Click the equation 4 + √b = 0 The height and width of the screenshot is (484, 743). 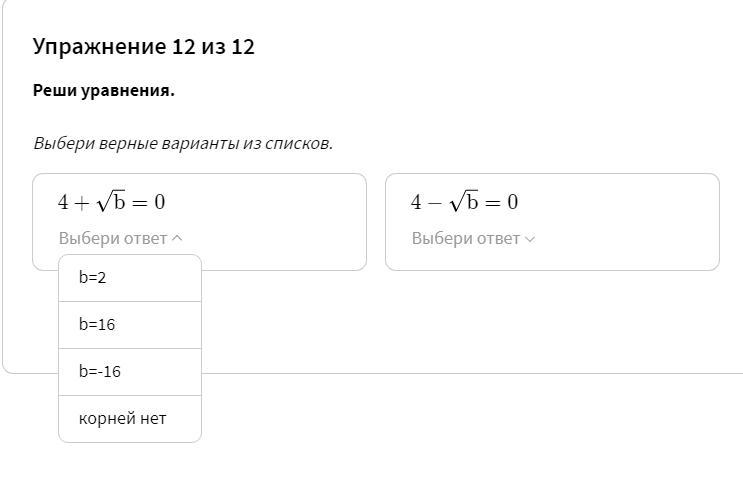111,202
